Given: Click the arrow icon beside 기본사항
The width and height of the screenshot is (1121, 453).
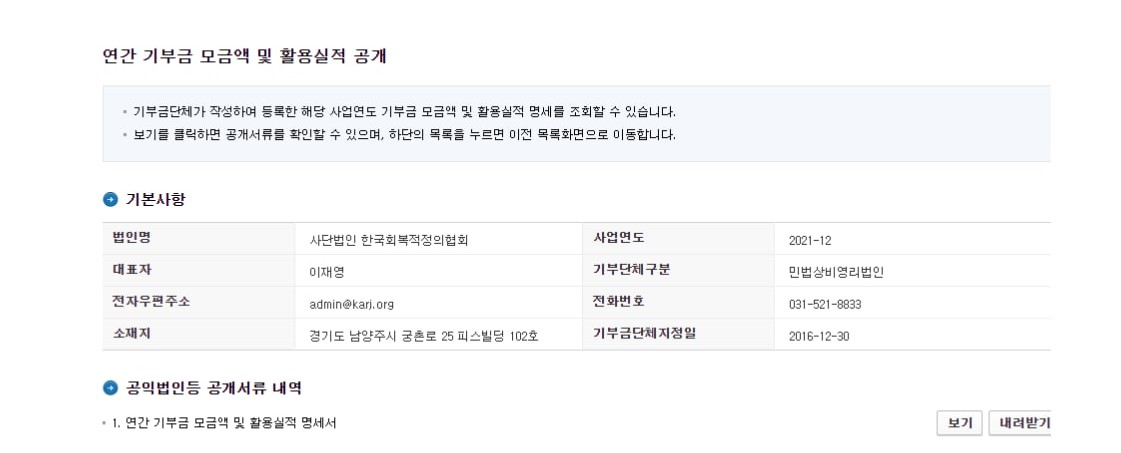Looking at the screenshot, I should (110, 200).
